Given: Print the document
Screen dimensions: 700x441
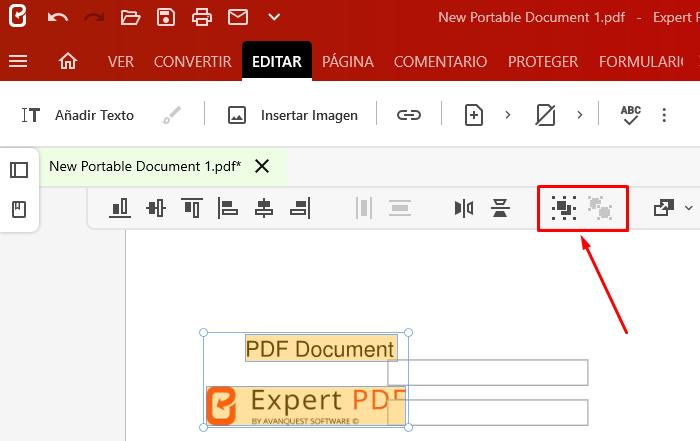Looking at the screenshot, I should click(202, 17).
